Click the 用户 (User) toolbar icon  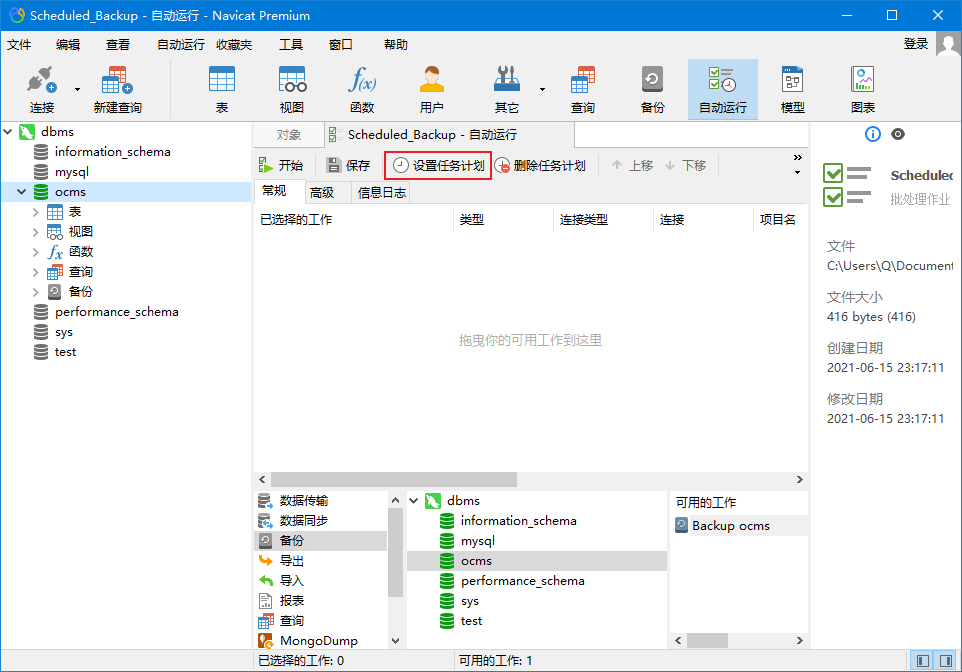point(431,88)
